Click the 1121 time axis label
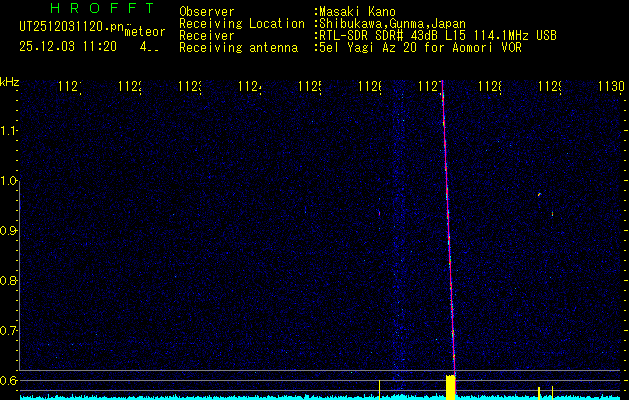 (69, 87)
